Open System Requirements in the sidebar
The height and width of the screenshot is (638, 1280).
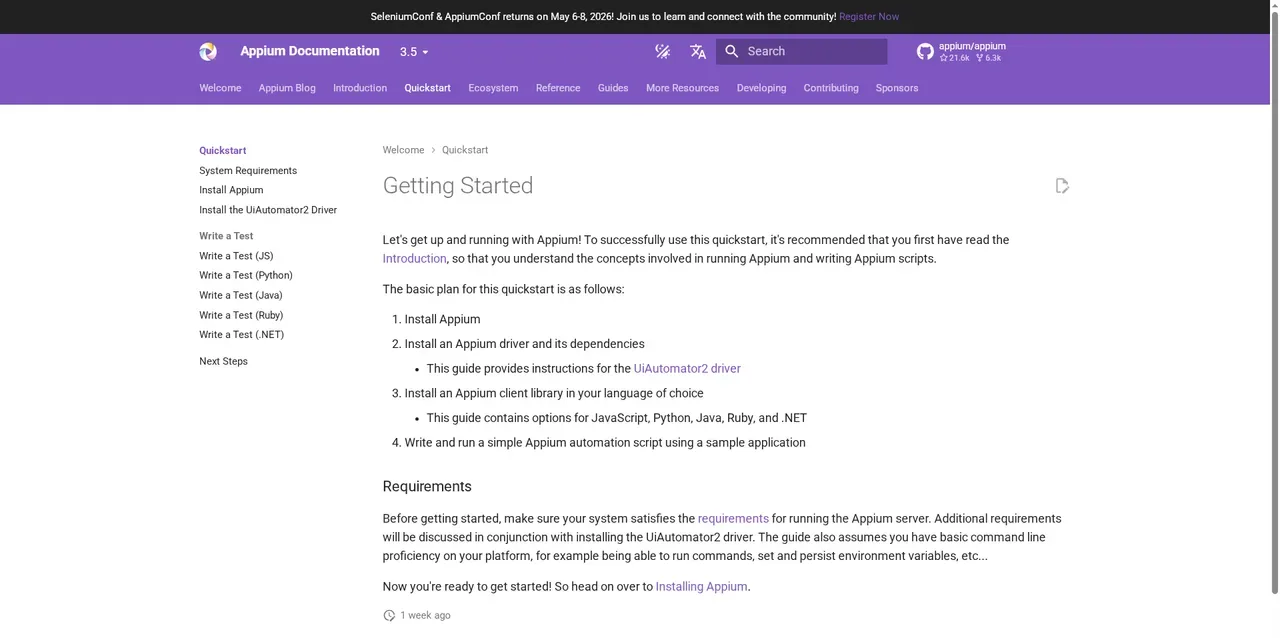248,171
